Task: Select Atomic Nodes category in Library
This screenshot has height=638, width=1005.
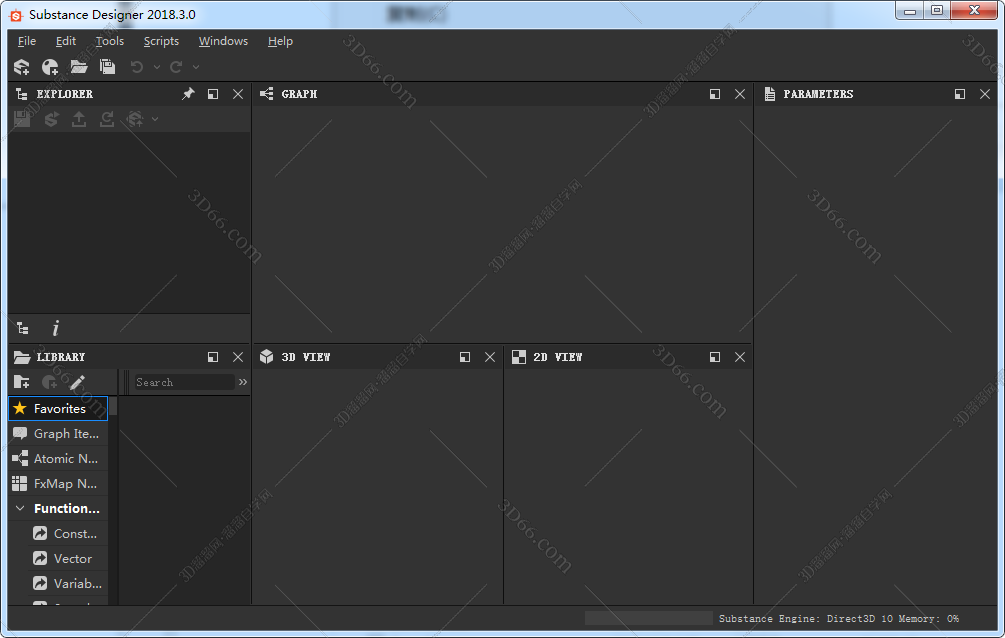Action: [58, 459]
